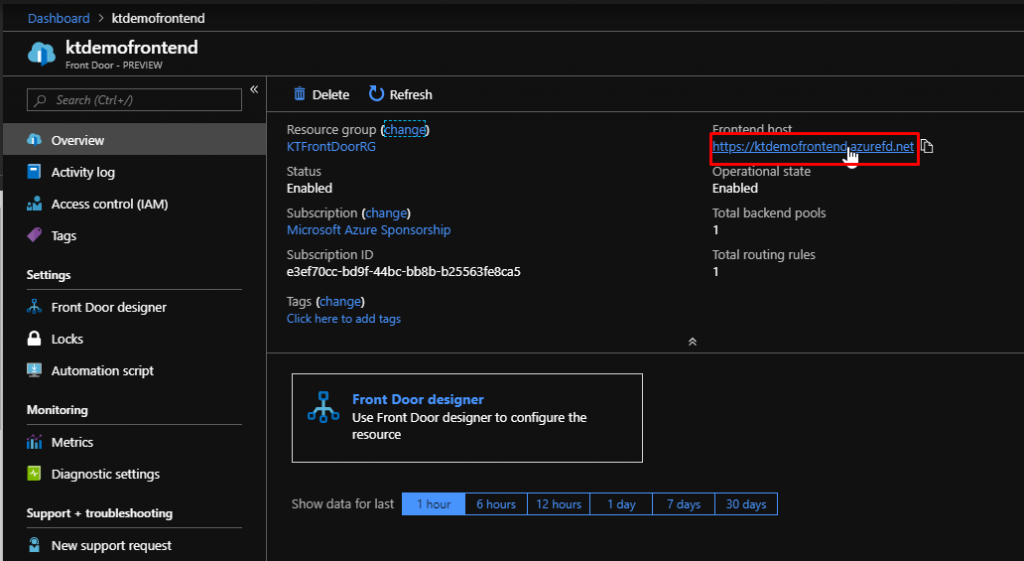Click the Delete button label
1024x561 pixels.
tap(330, 95)
